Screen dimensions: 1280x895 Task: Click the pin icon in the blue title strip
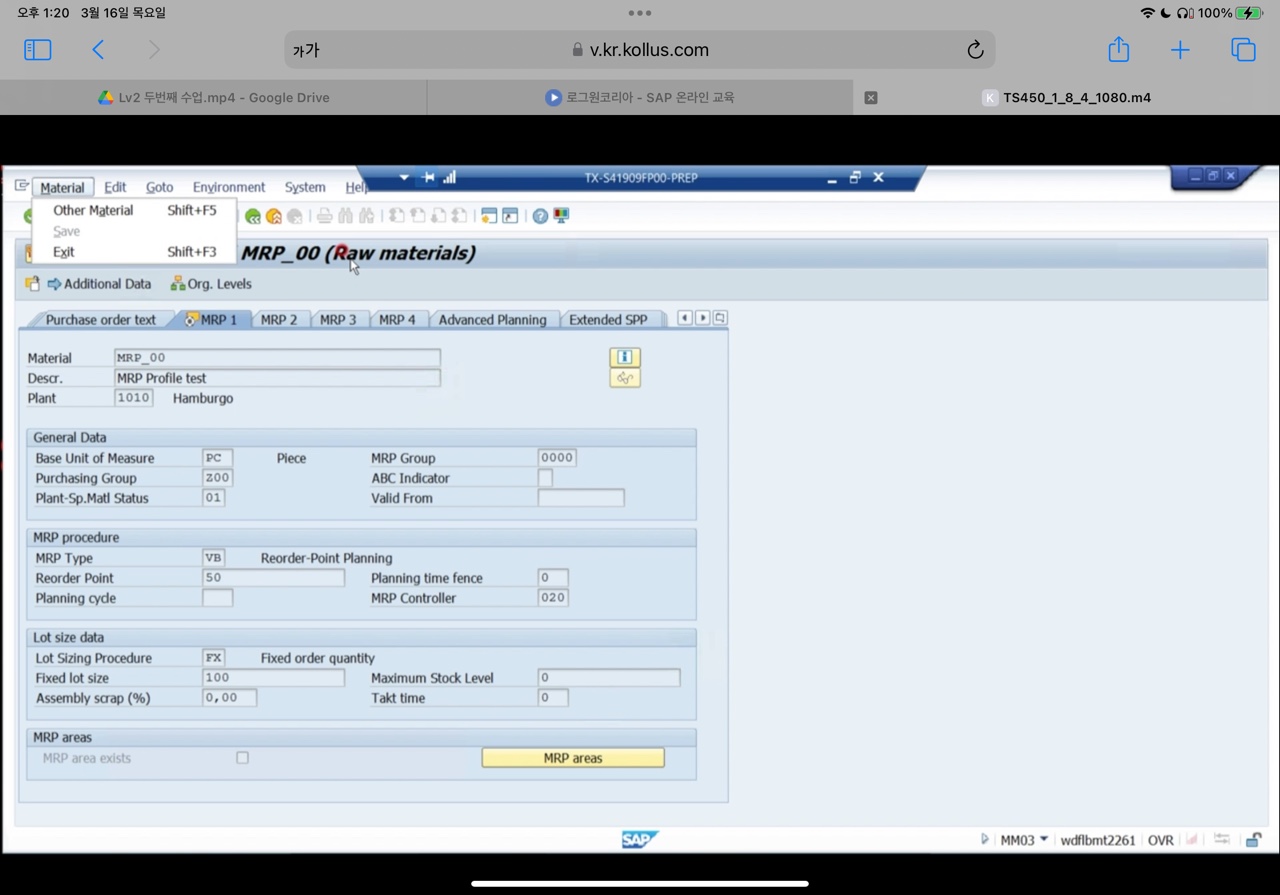coord(428,177)
